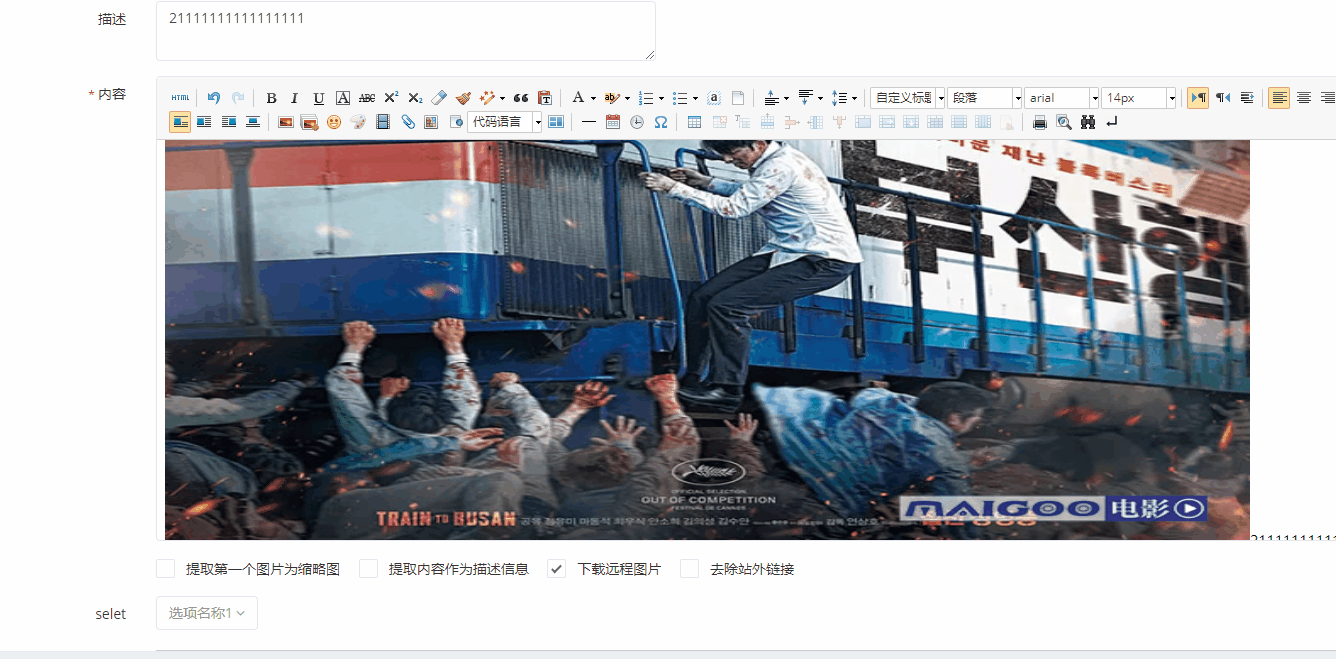Select all content in the editor

pyautogui.click(x=714, y=98)
